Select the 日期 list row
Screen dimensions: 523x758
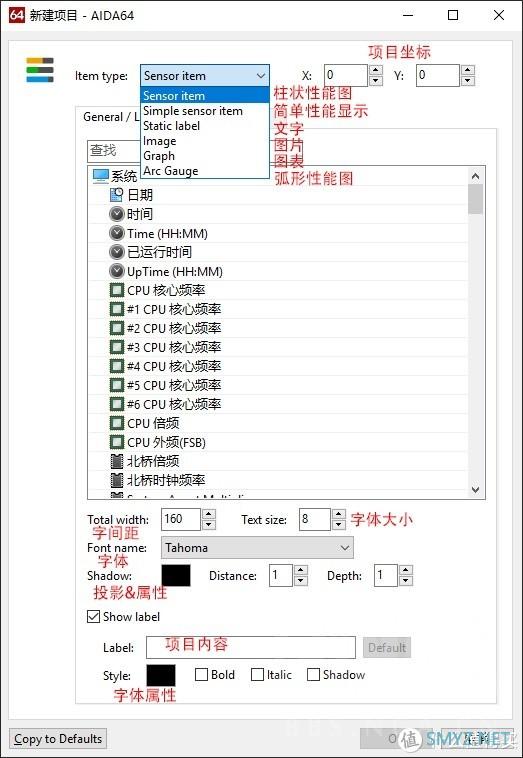coord(278,194)
